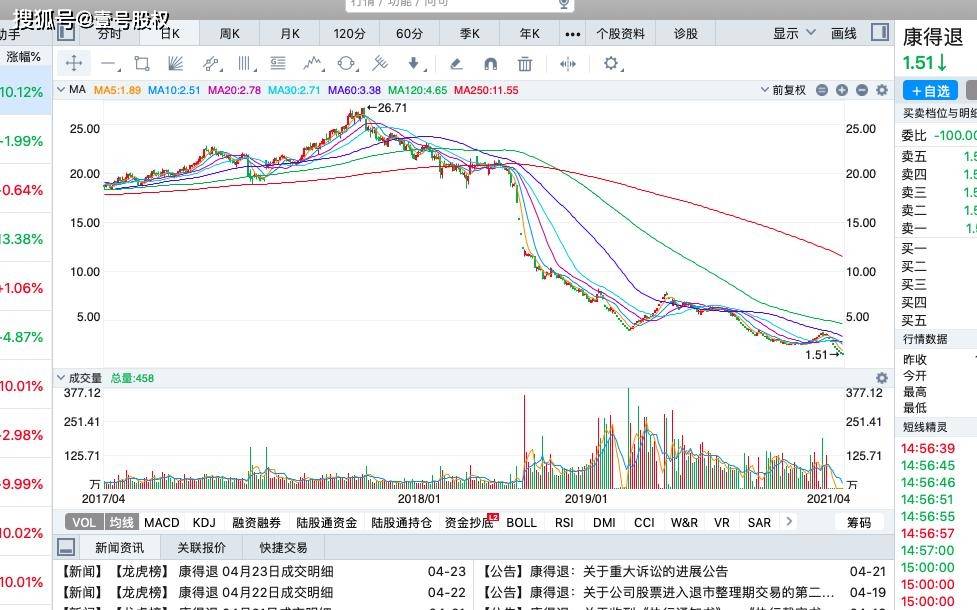
Task: Select the MACD indicator
Action: pyautogui.click(x=162, y=522)
